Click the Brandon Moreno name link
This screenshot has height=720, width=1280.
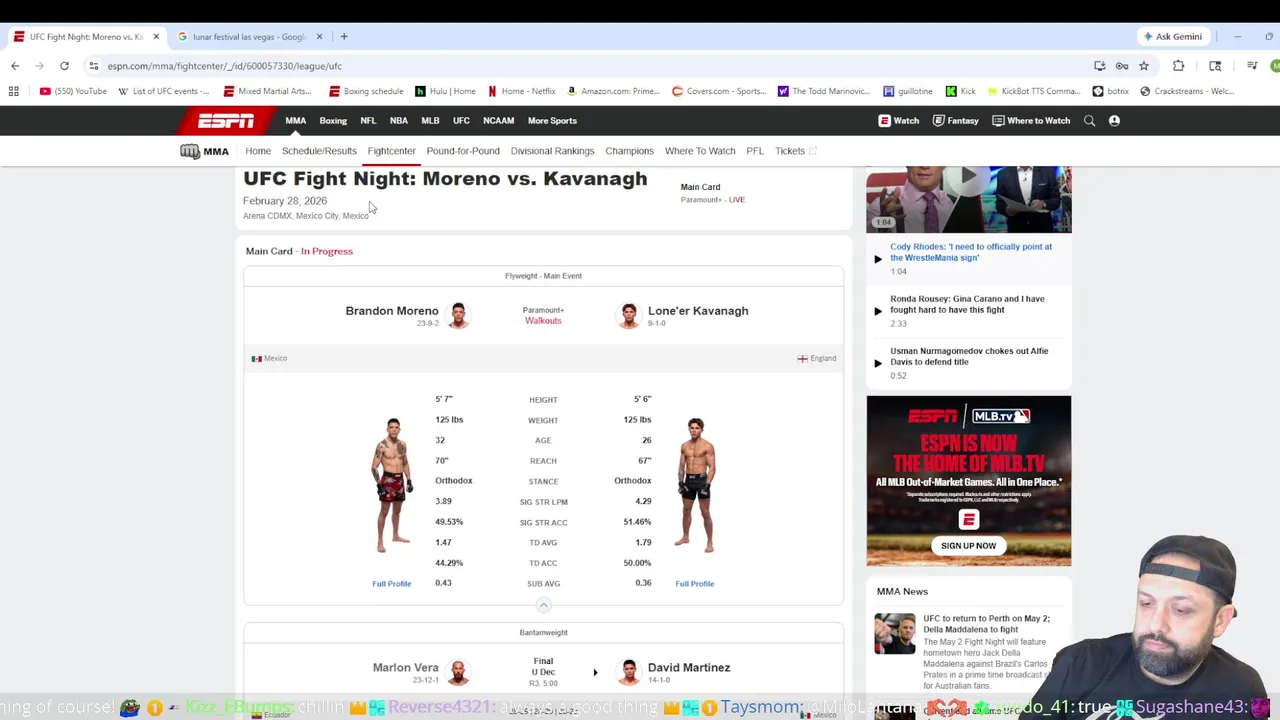392,311
